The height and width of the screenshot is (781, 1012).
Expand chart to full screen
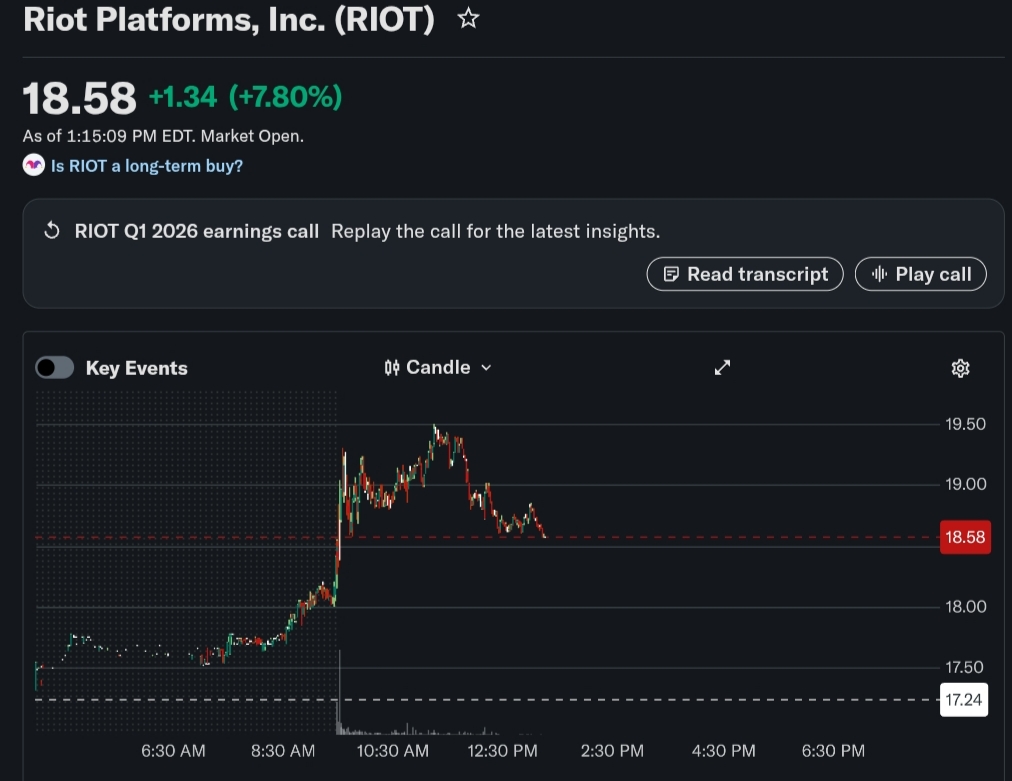click(x=722, y=367)
